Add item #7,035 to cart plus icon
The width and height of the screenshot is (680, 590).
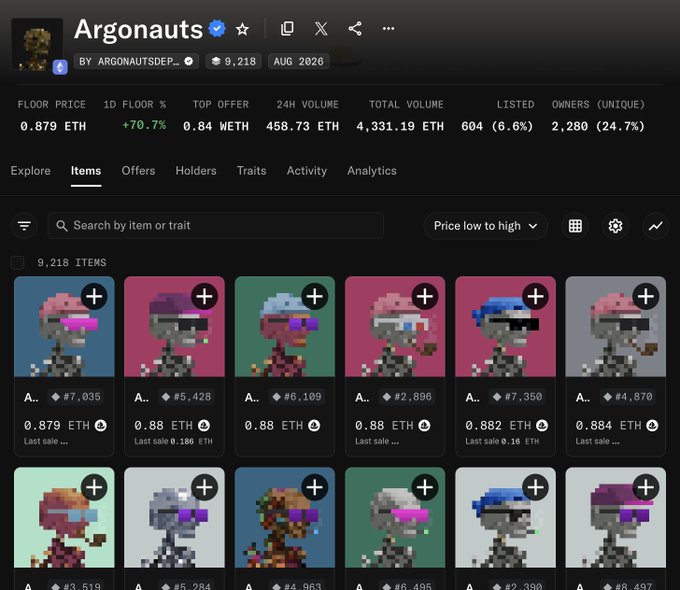coord(94,297)
